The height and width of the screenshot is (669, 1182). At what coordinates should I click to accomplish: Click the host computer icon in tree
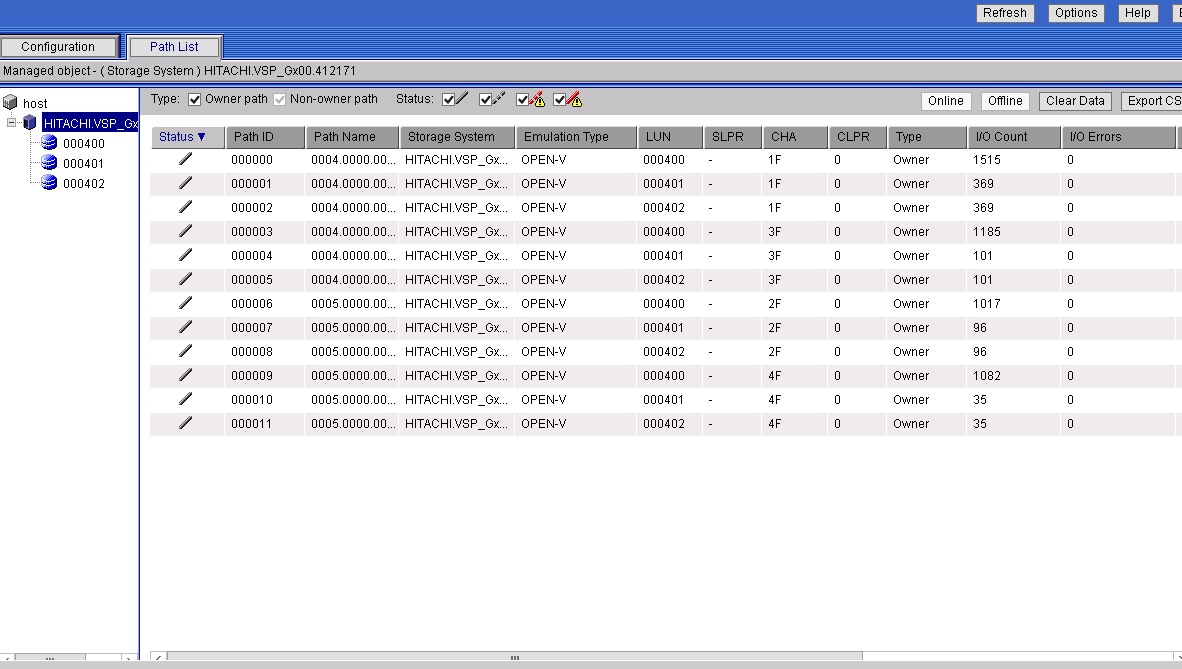coord(10,103)
